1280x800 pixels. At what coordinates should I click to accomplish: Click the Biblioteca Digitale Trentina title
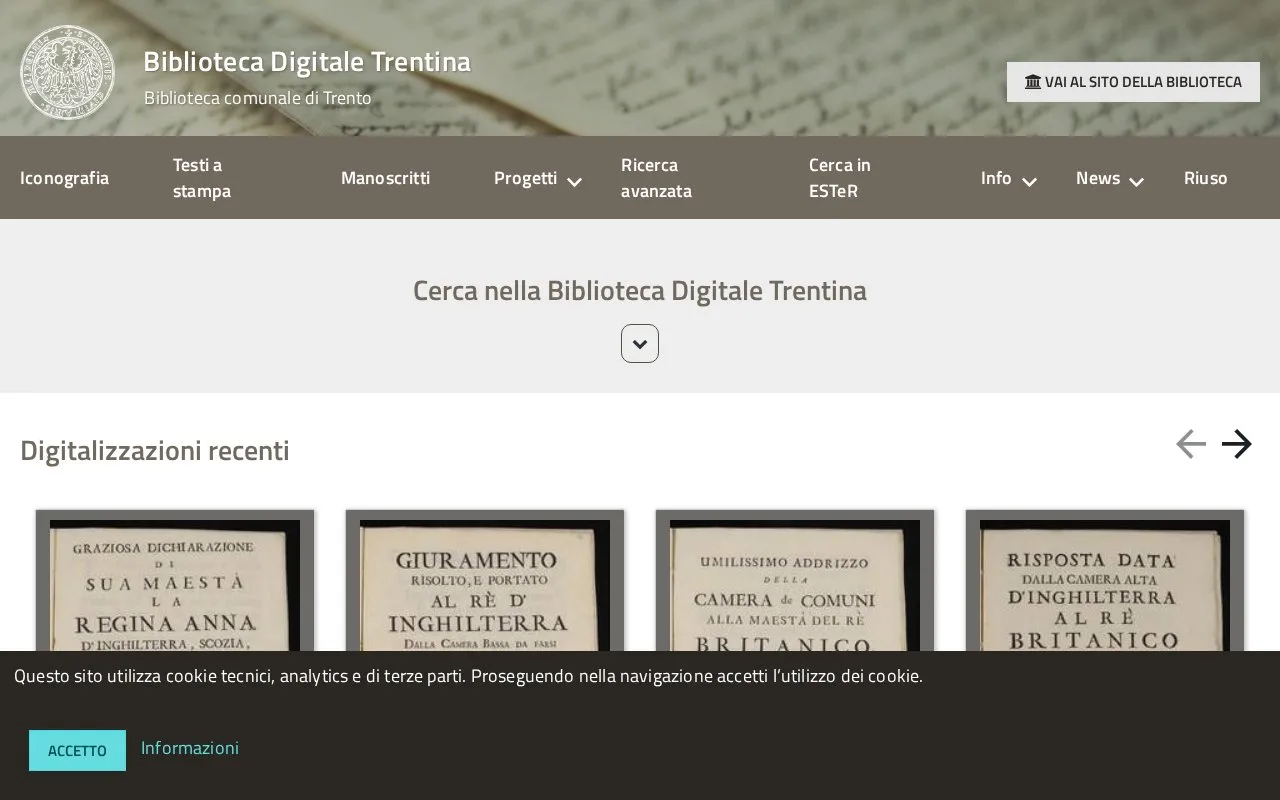[x=307, y=62]
